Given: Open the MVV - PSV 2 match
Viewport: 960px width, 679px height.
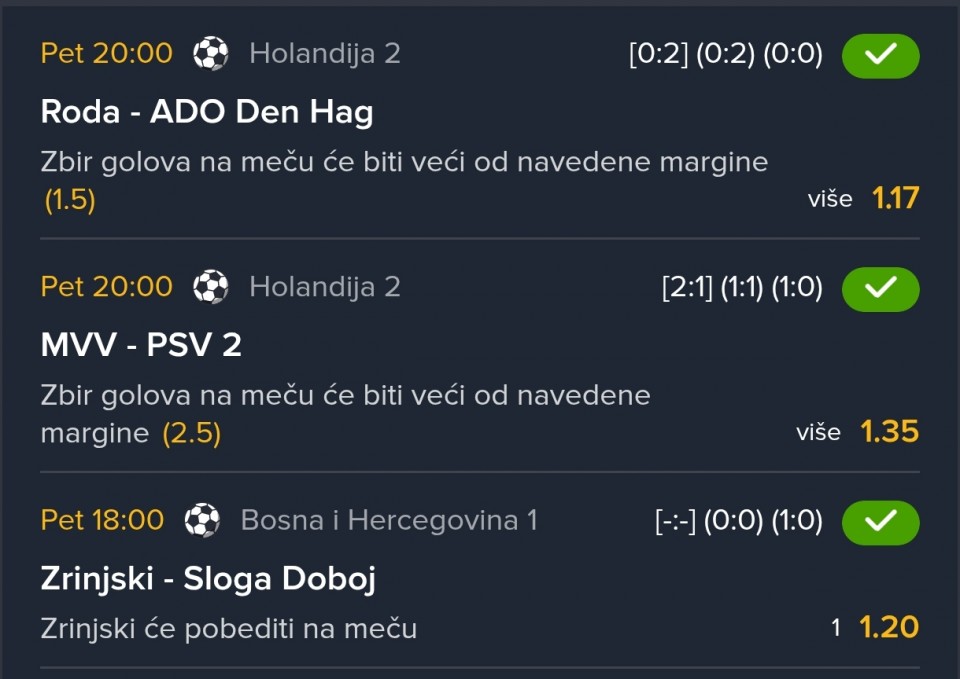Looking at the screenshot, I should coord(141,345).
